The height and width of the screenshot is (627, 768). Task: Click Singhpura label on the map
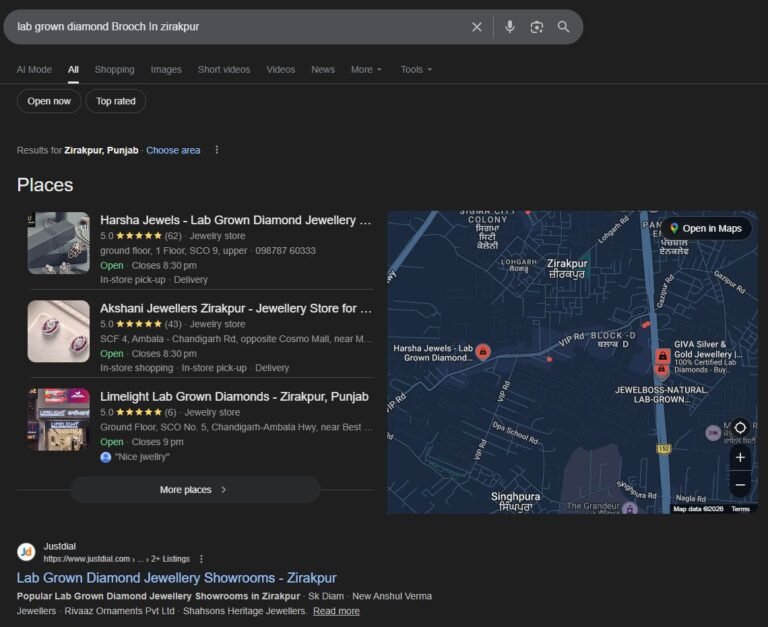515,502
